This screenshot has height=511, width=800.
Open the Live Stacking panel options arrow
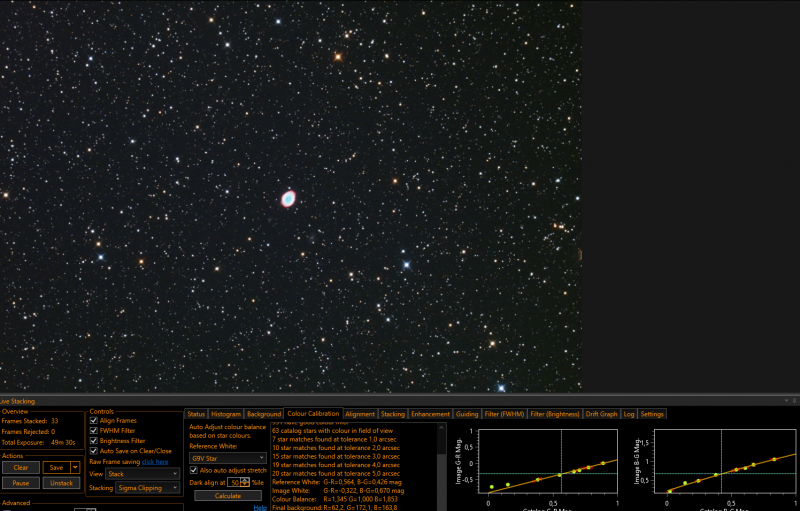pyautogui.click(x=786, y=401)
